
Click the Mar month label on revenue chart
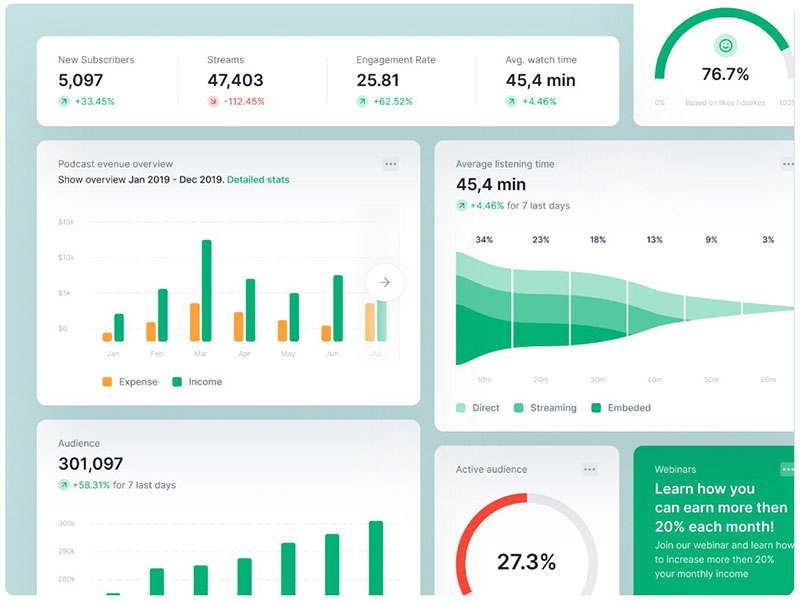[x=201, y=354]
